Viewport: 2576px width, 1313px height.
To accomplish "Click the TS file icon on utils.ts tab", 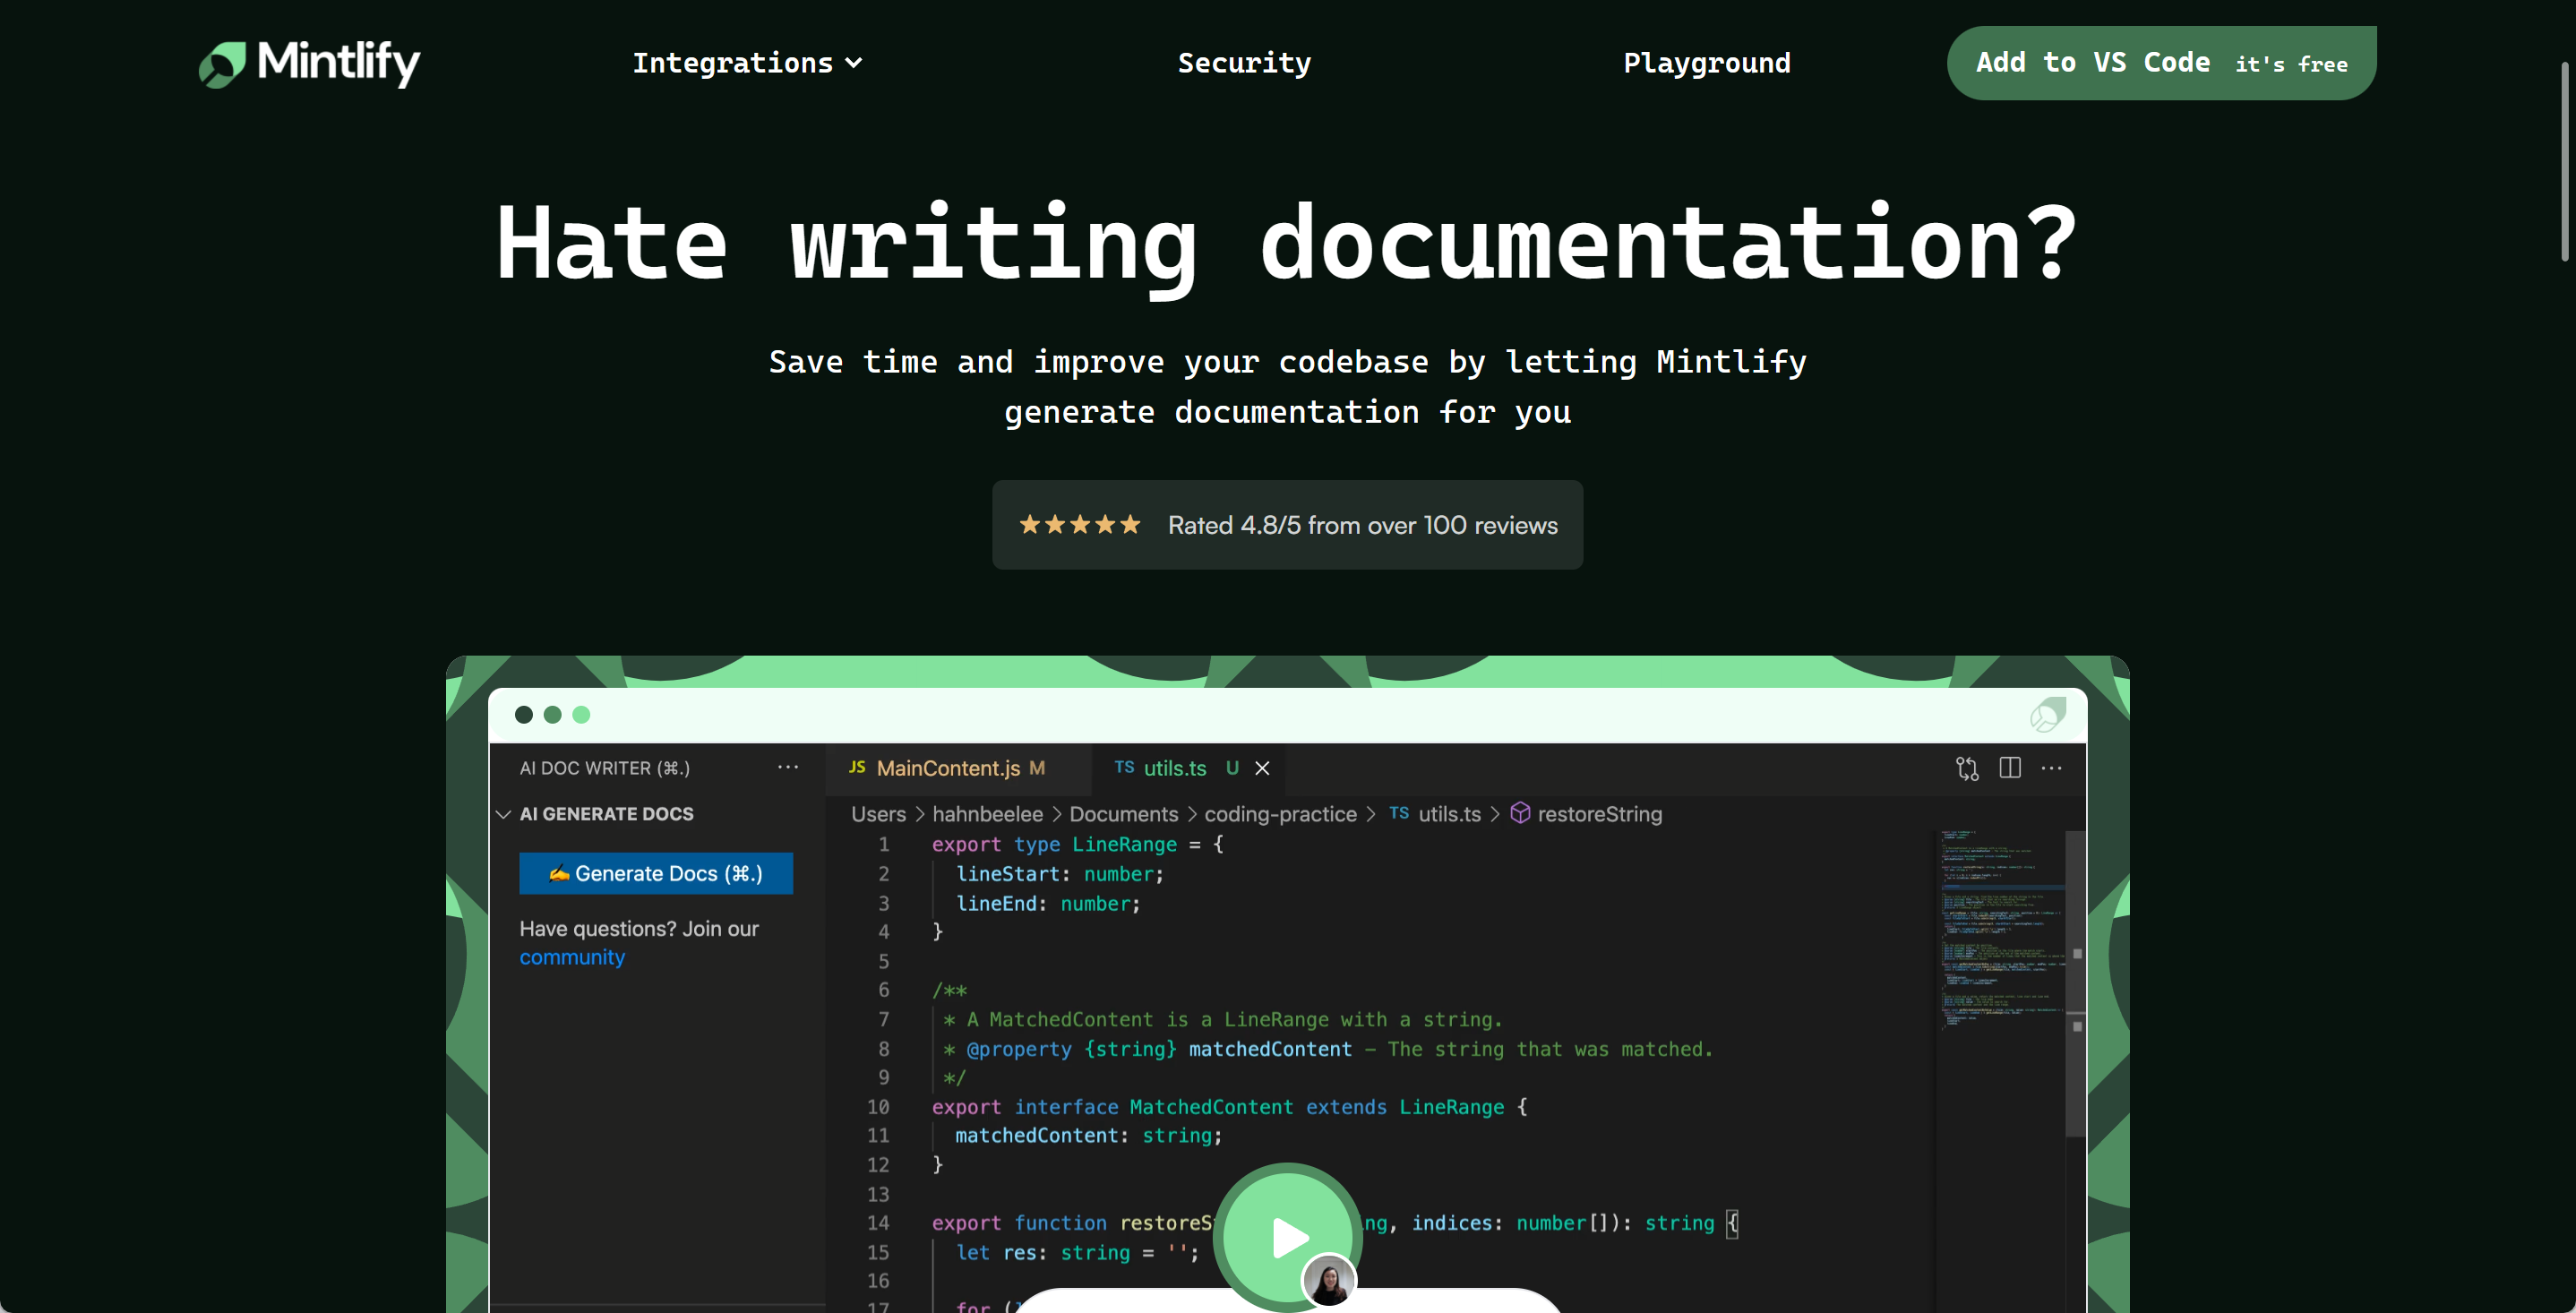I will [x=1124, y=767].
